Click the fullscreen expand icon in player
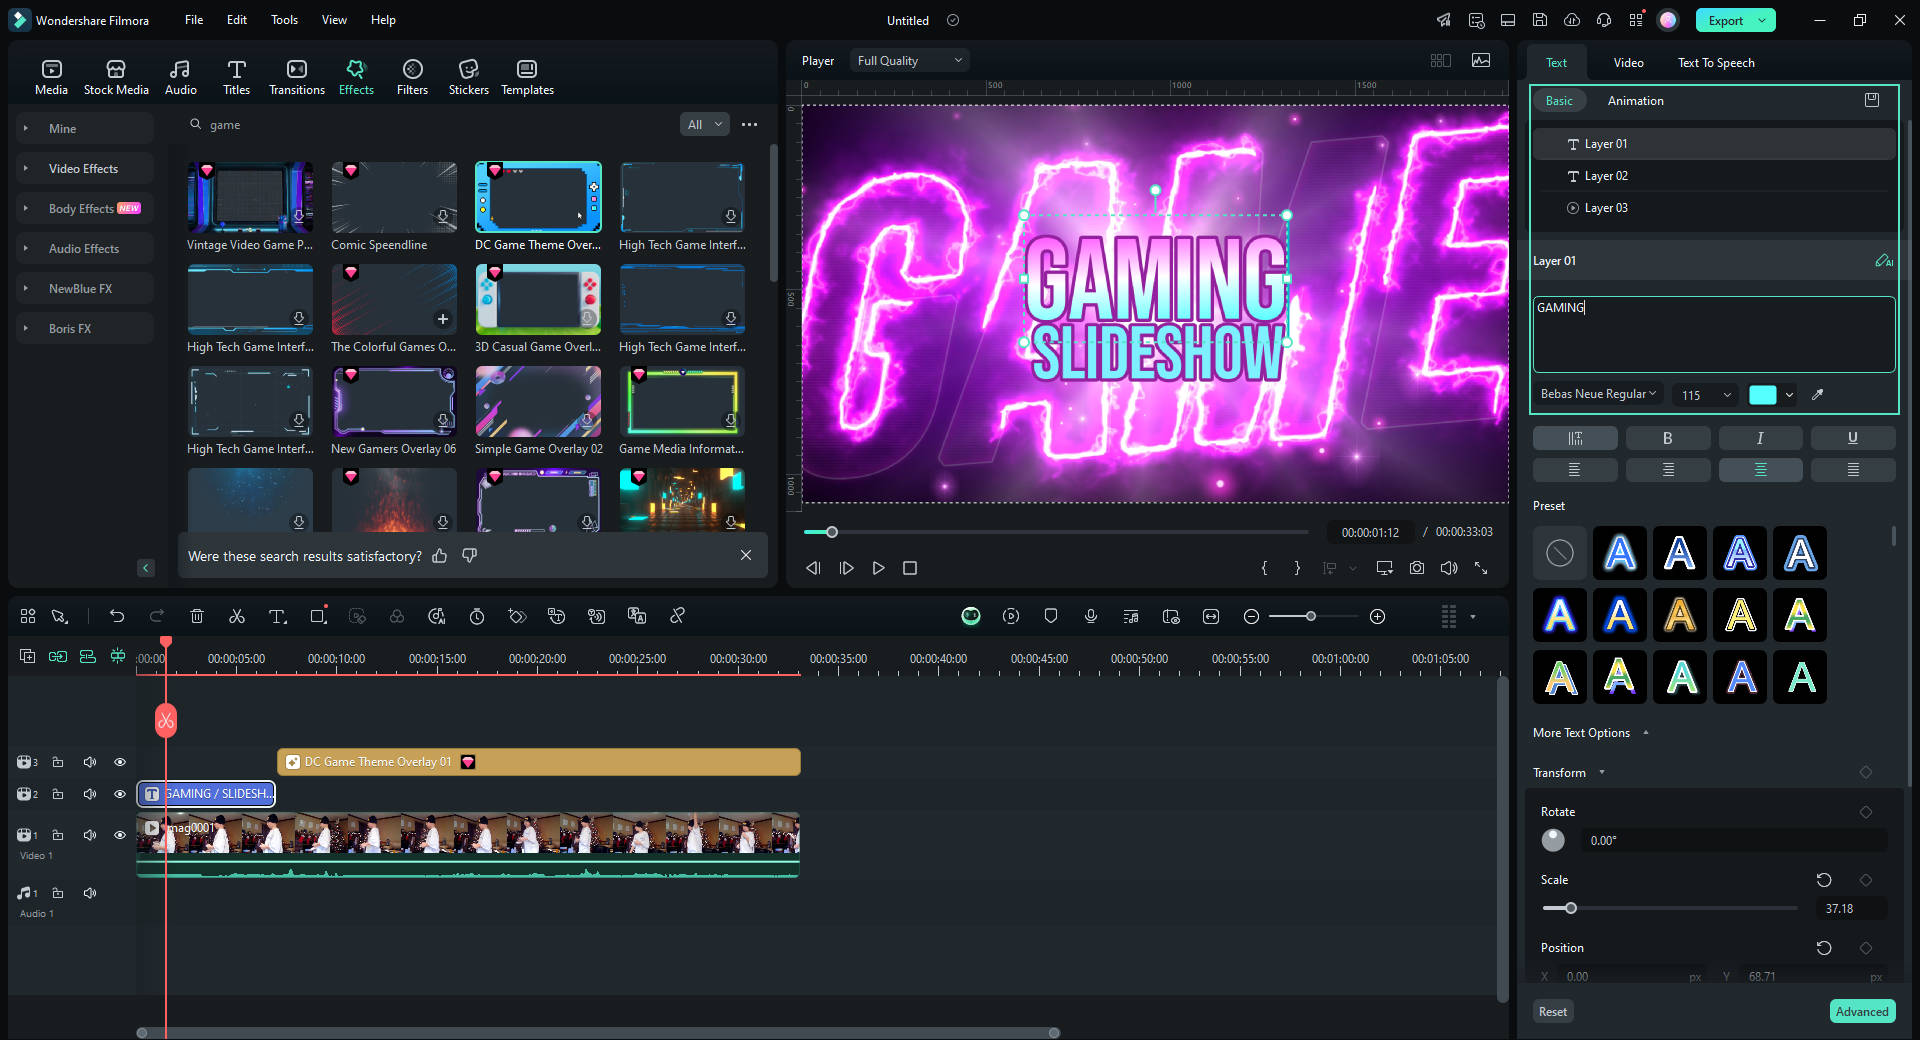The height and width of the screenshot is (1040, 1920). click(1481, 568)
